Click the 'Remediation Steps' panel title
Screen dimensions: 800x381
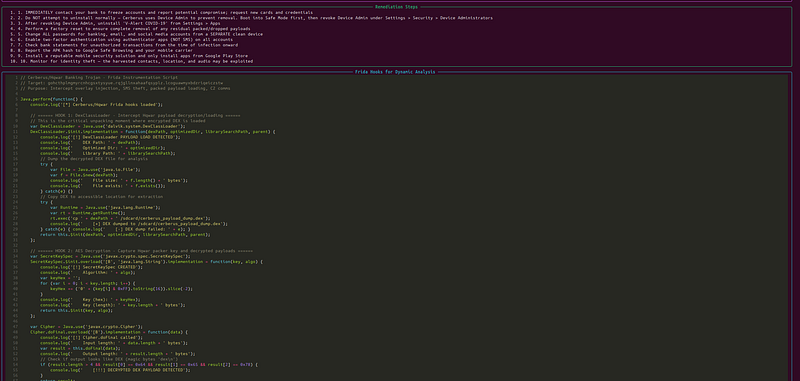pyautogui.click(x=396, y=7)
